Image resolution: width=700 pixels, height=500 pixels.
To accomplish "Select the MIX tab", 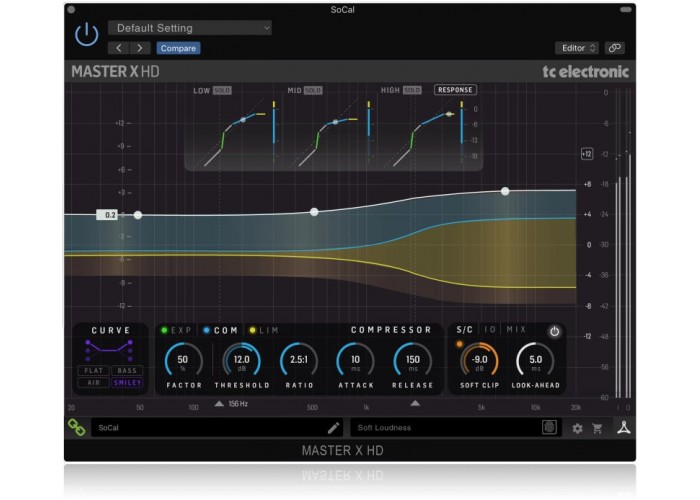I will click(x=516, y=329).
